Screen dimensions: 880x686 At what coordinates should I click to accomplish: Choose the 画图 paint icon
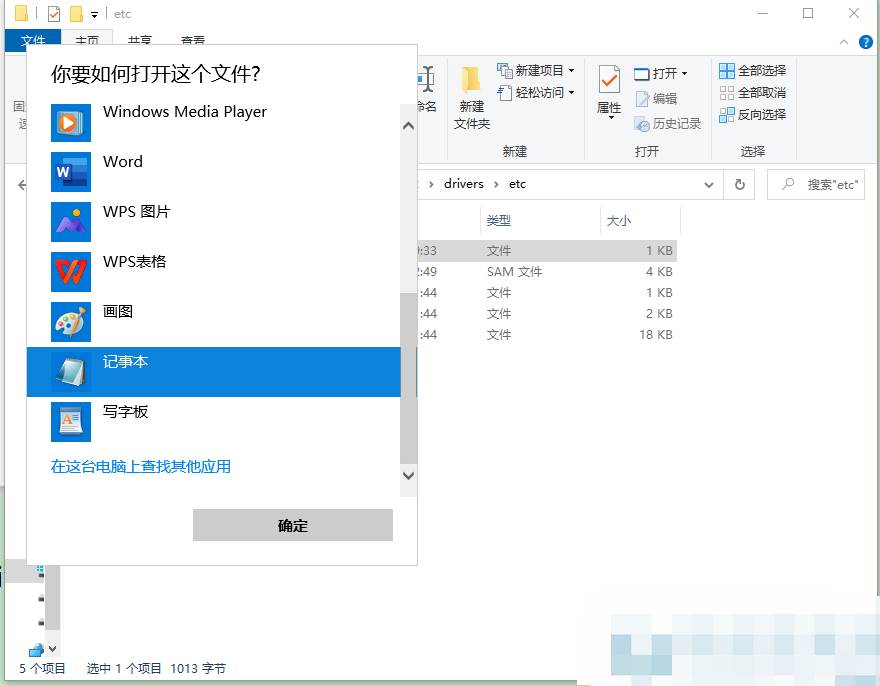pos(71,322)
